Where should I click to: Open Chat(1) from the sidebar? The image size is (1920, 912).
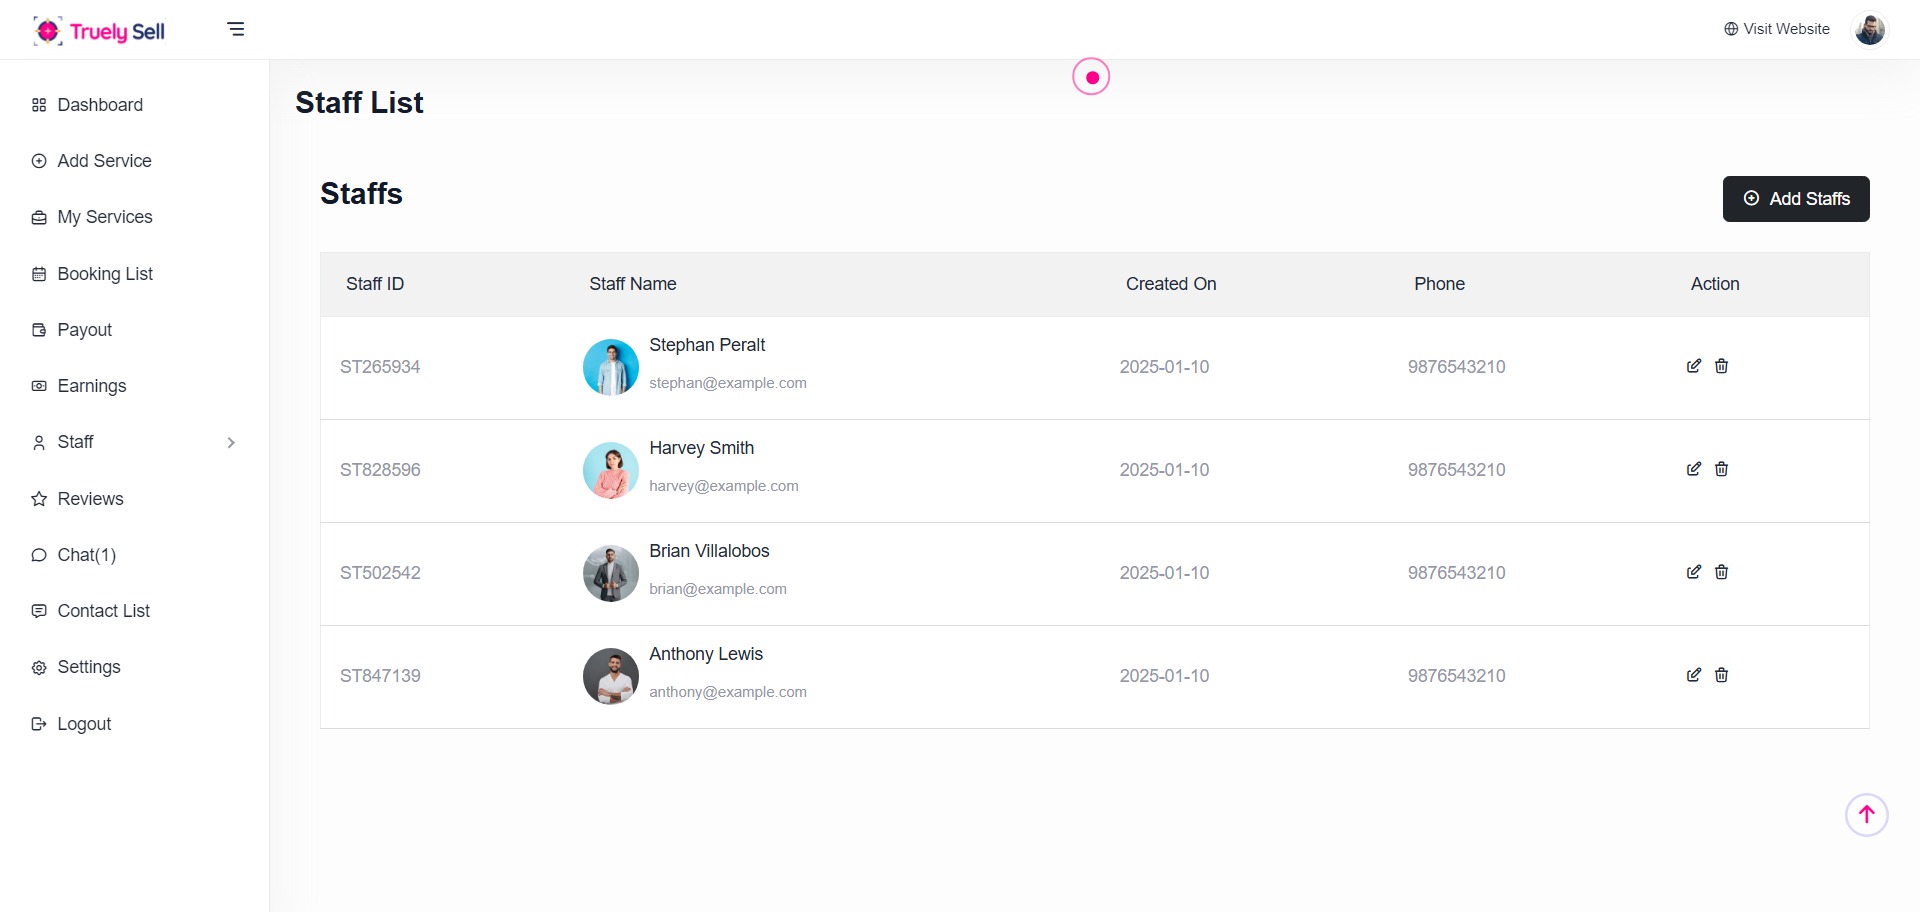click(86, 555)
